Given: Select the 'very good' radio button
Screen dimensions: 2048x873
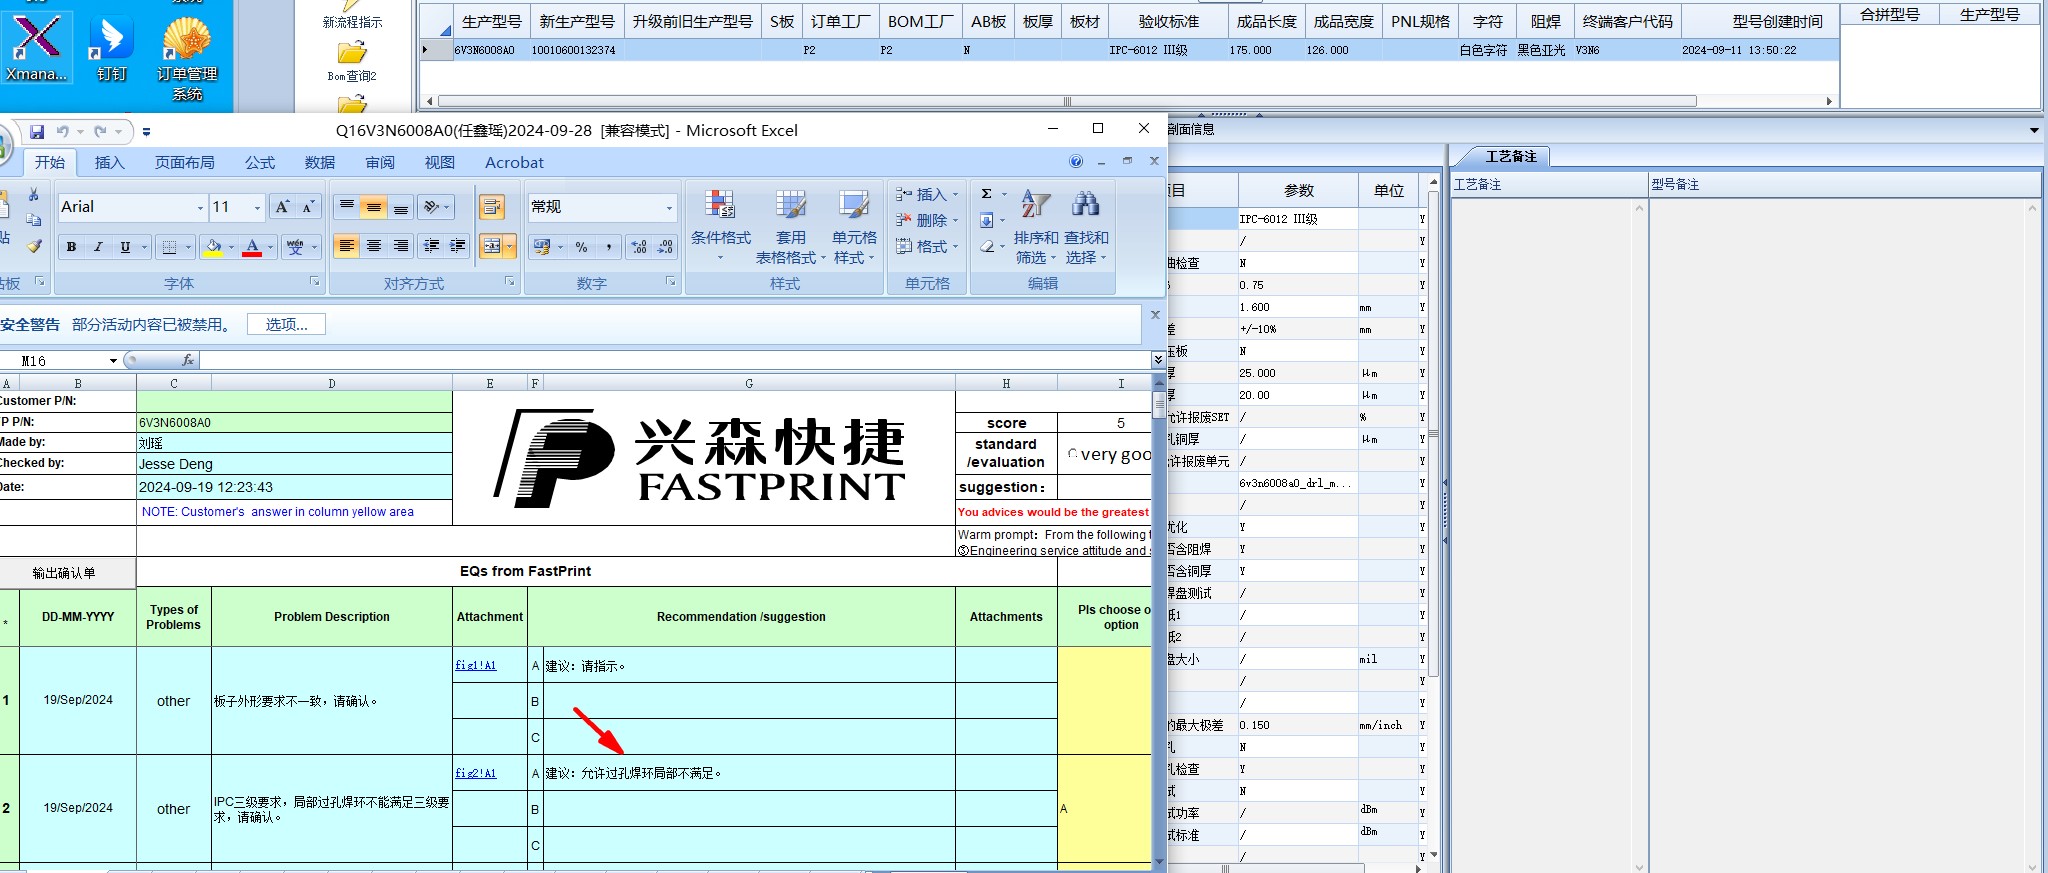Looking at the screenshot, I should (1073, 454).
